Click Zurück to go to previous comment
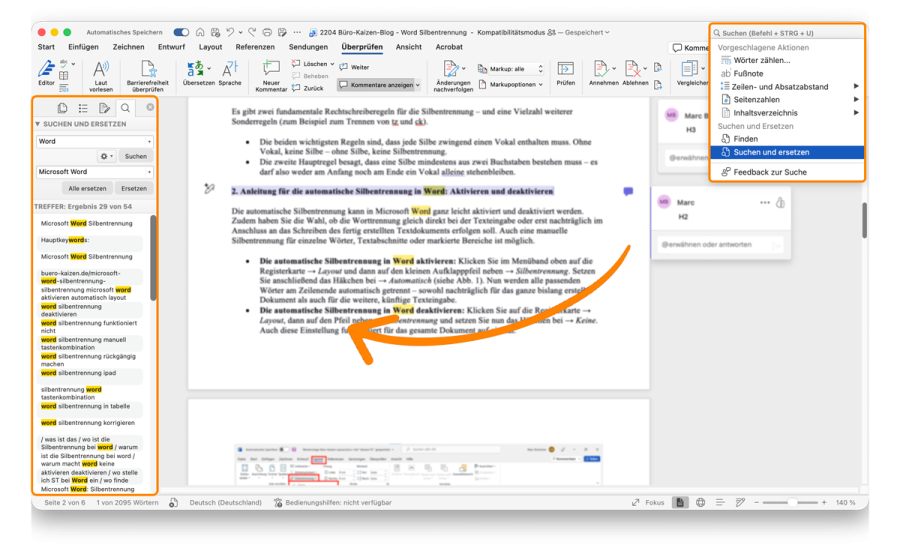The width and height of the screenshot is (900, 551). click(x=307, y=88)
